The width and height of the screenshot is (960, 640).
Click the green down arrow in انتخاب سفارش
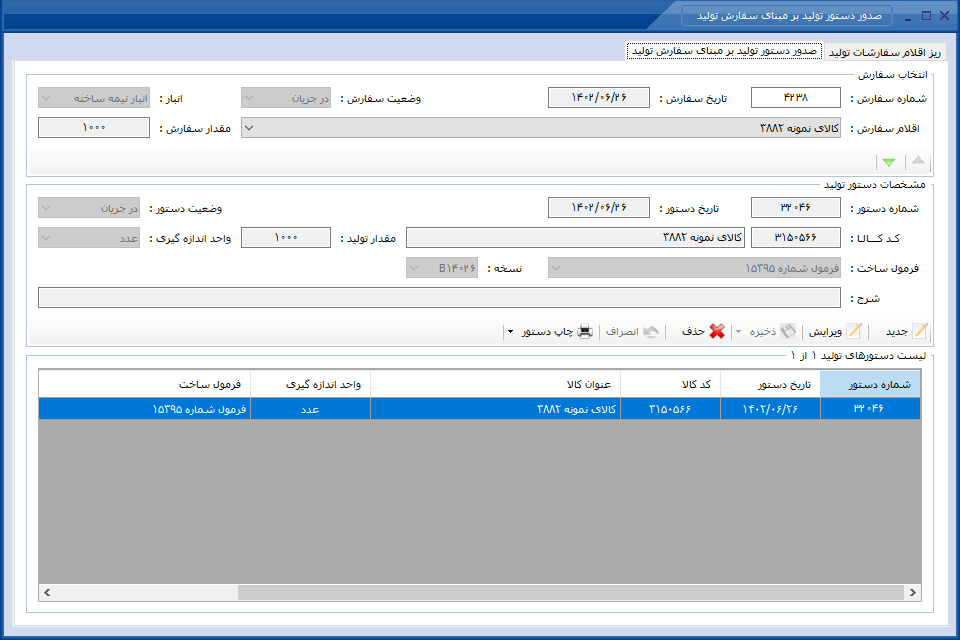tap(889, 162)
